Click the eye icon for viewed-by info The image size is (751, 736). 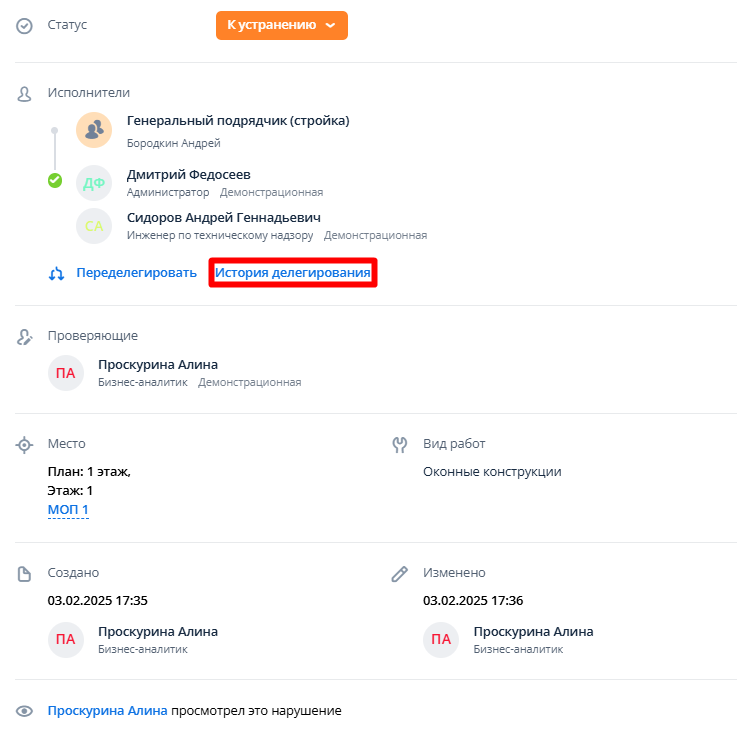click(x=25, y=712)
